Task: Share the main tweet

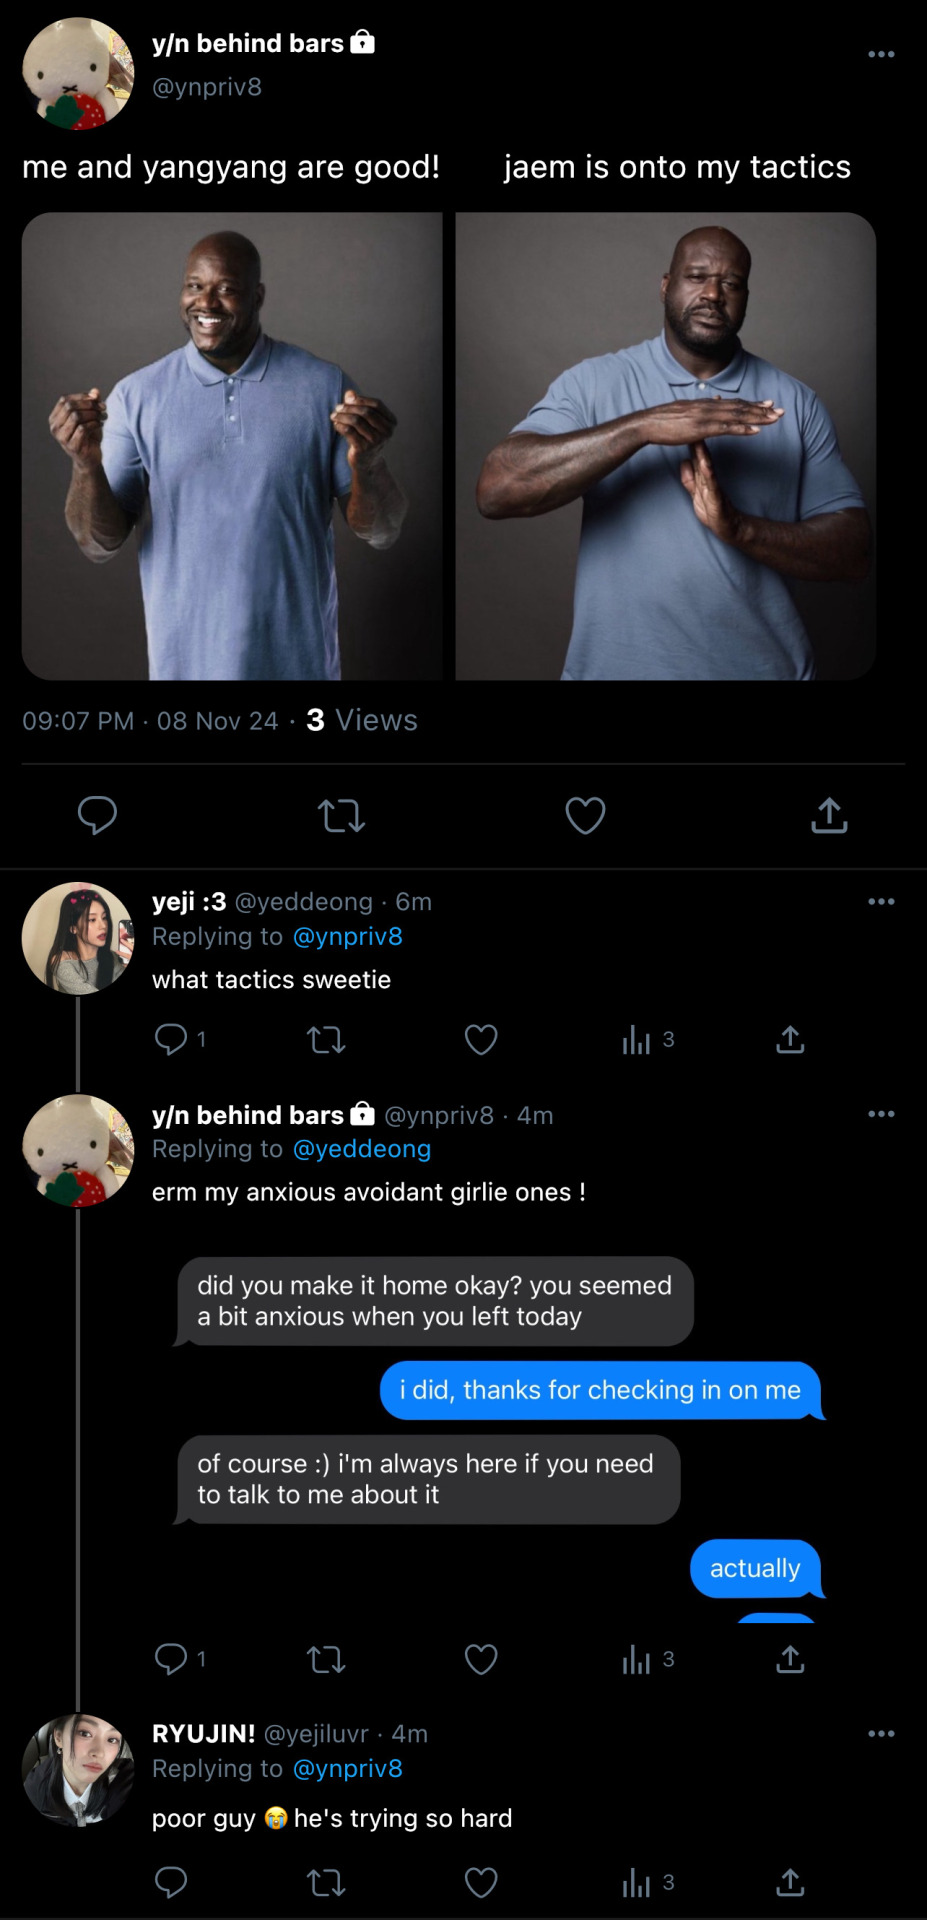Action: pyautogui.click(x=829, y=816)
